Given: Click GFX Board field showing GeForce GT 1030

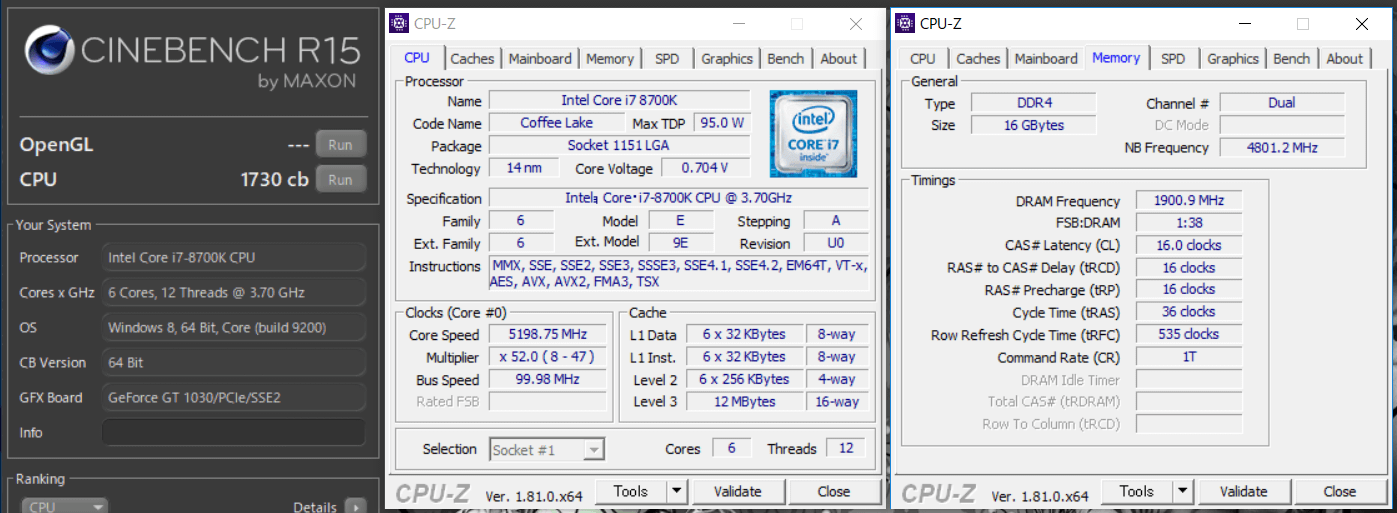Looking at the screenshot, I should [x=233, y=398].
